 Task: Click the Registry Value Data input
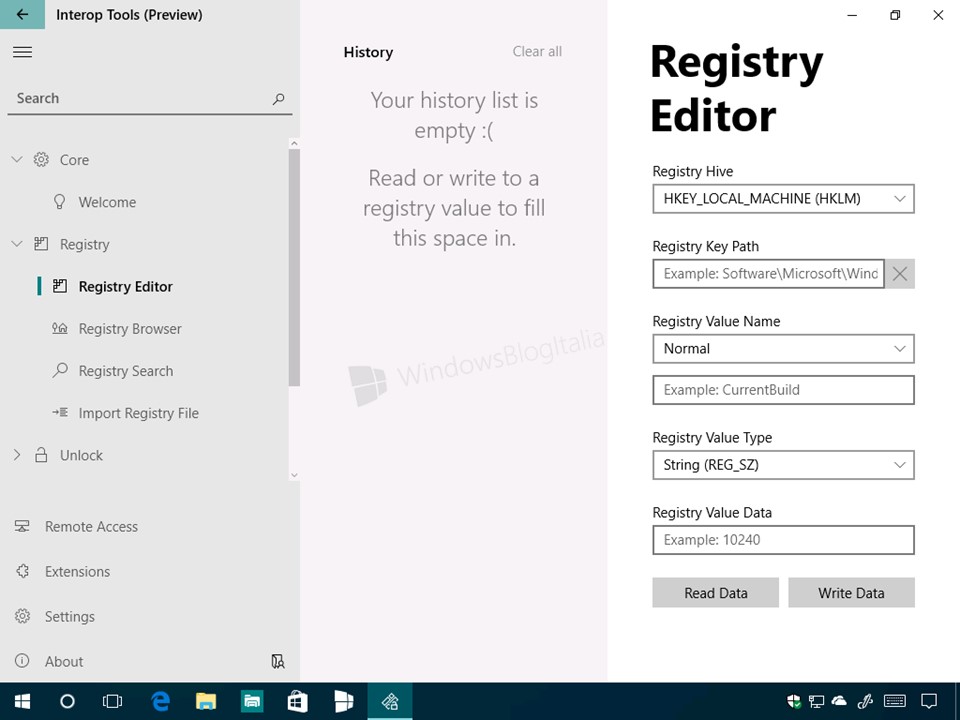(x=783, y=540)
